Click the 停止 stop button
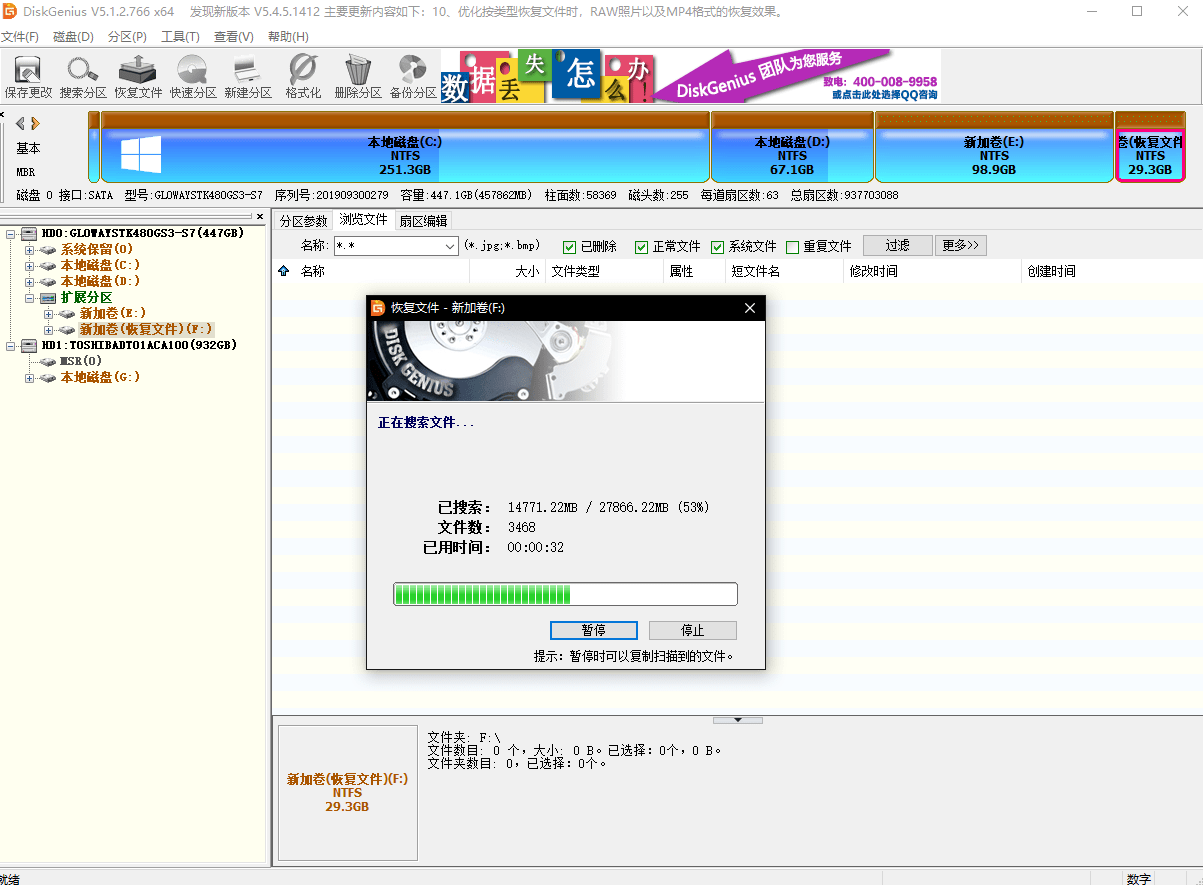The height and width of the screenshot is (885, 1203). (x=693, y=630)
